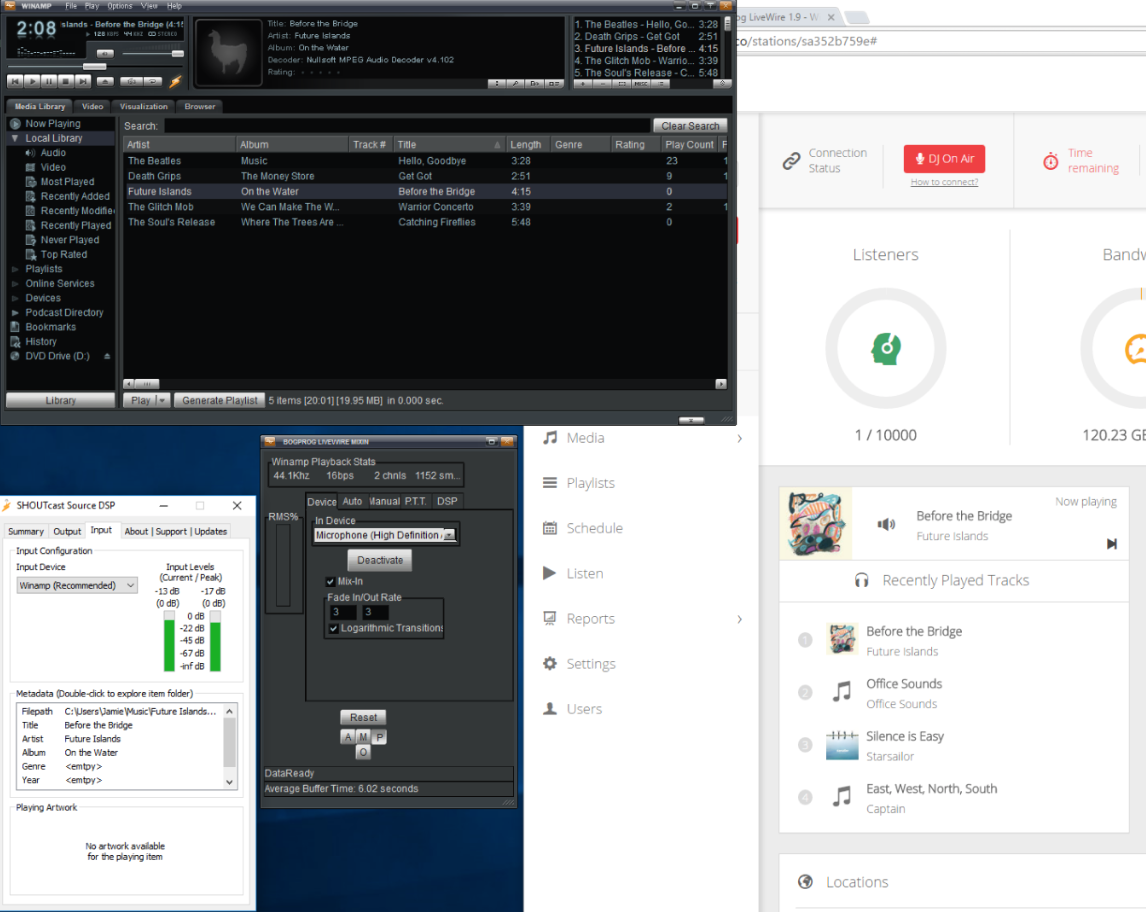Expand the Reports menu chevron
The height and width of the screenshot is (912, 1146).
pos(740,619)
